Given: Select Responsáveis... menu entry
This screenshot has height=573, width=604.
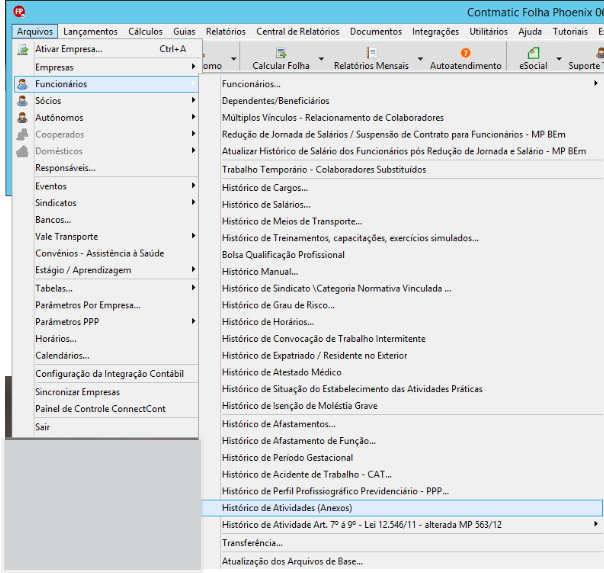Looking at the screenshot, I should (106, 168).
